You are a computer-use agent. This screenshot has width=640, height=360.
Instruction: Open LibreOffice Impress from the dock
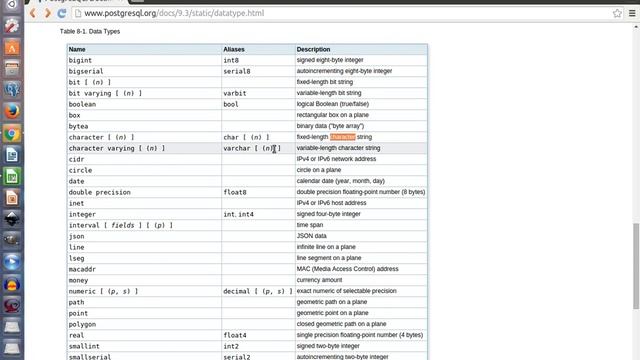coord(11,198)
